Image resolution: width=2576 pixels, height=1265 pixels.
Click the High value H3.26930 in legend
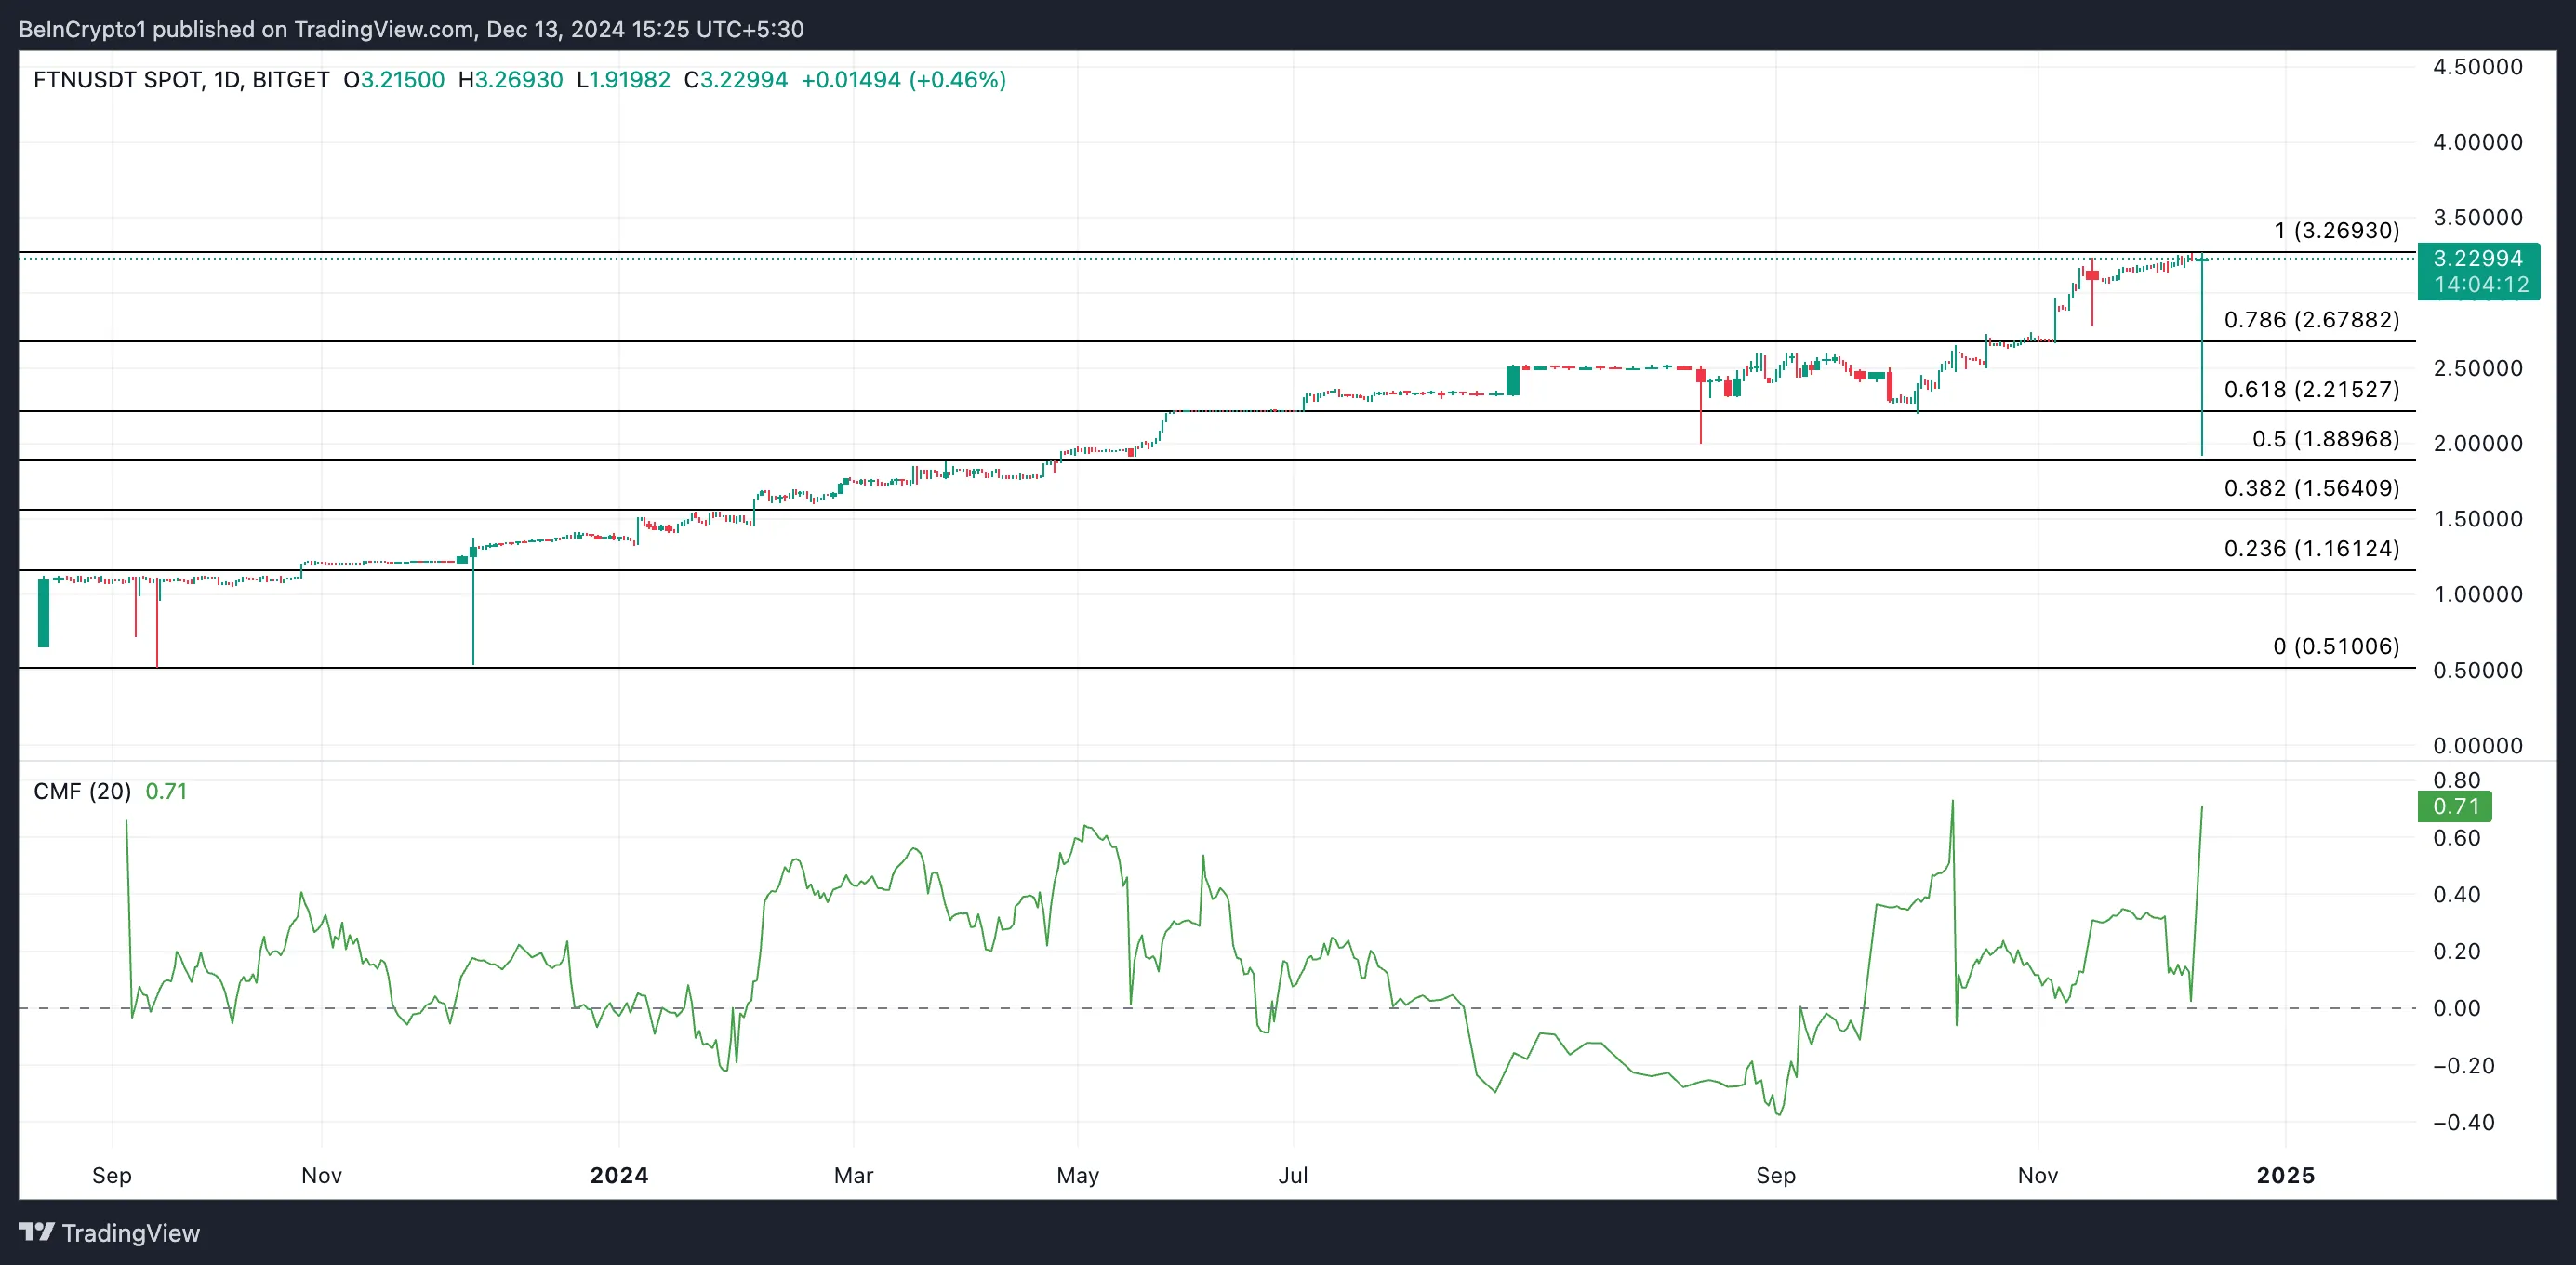click(510, 80)
